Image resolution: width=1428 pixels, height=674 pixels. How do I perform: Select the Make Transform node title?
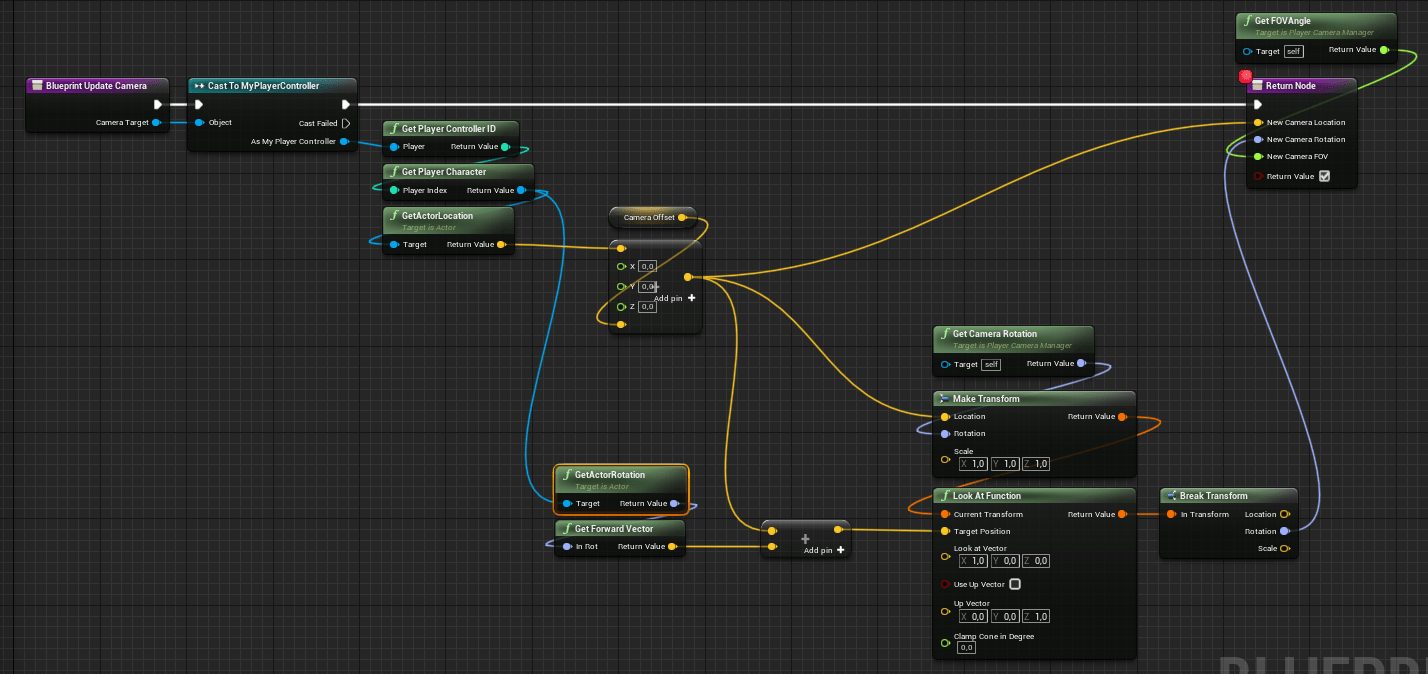click(986, 399)
